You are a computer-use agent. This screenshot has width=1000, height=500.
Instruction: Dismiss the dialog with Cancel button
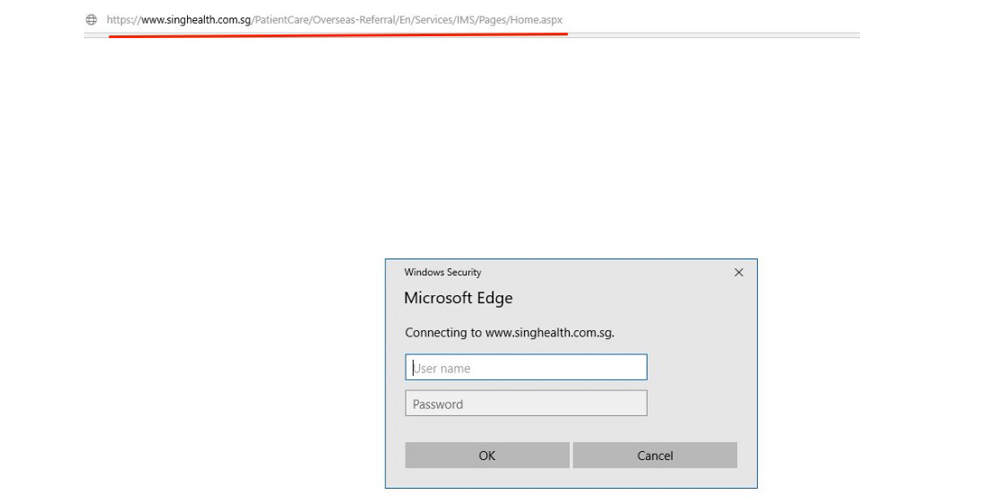pyautogui.click(x=655, y=455)
